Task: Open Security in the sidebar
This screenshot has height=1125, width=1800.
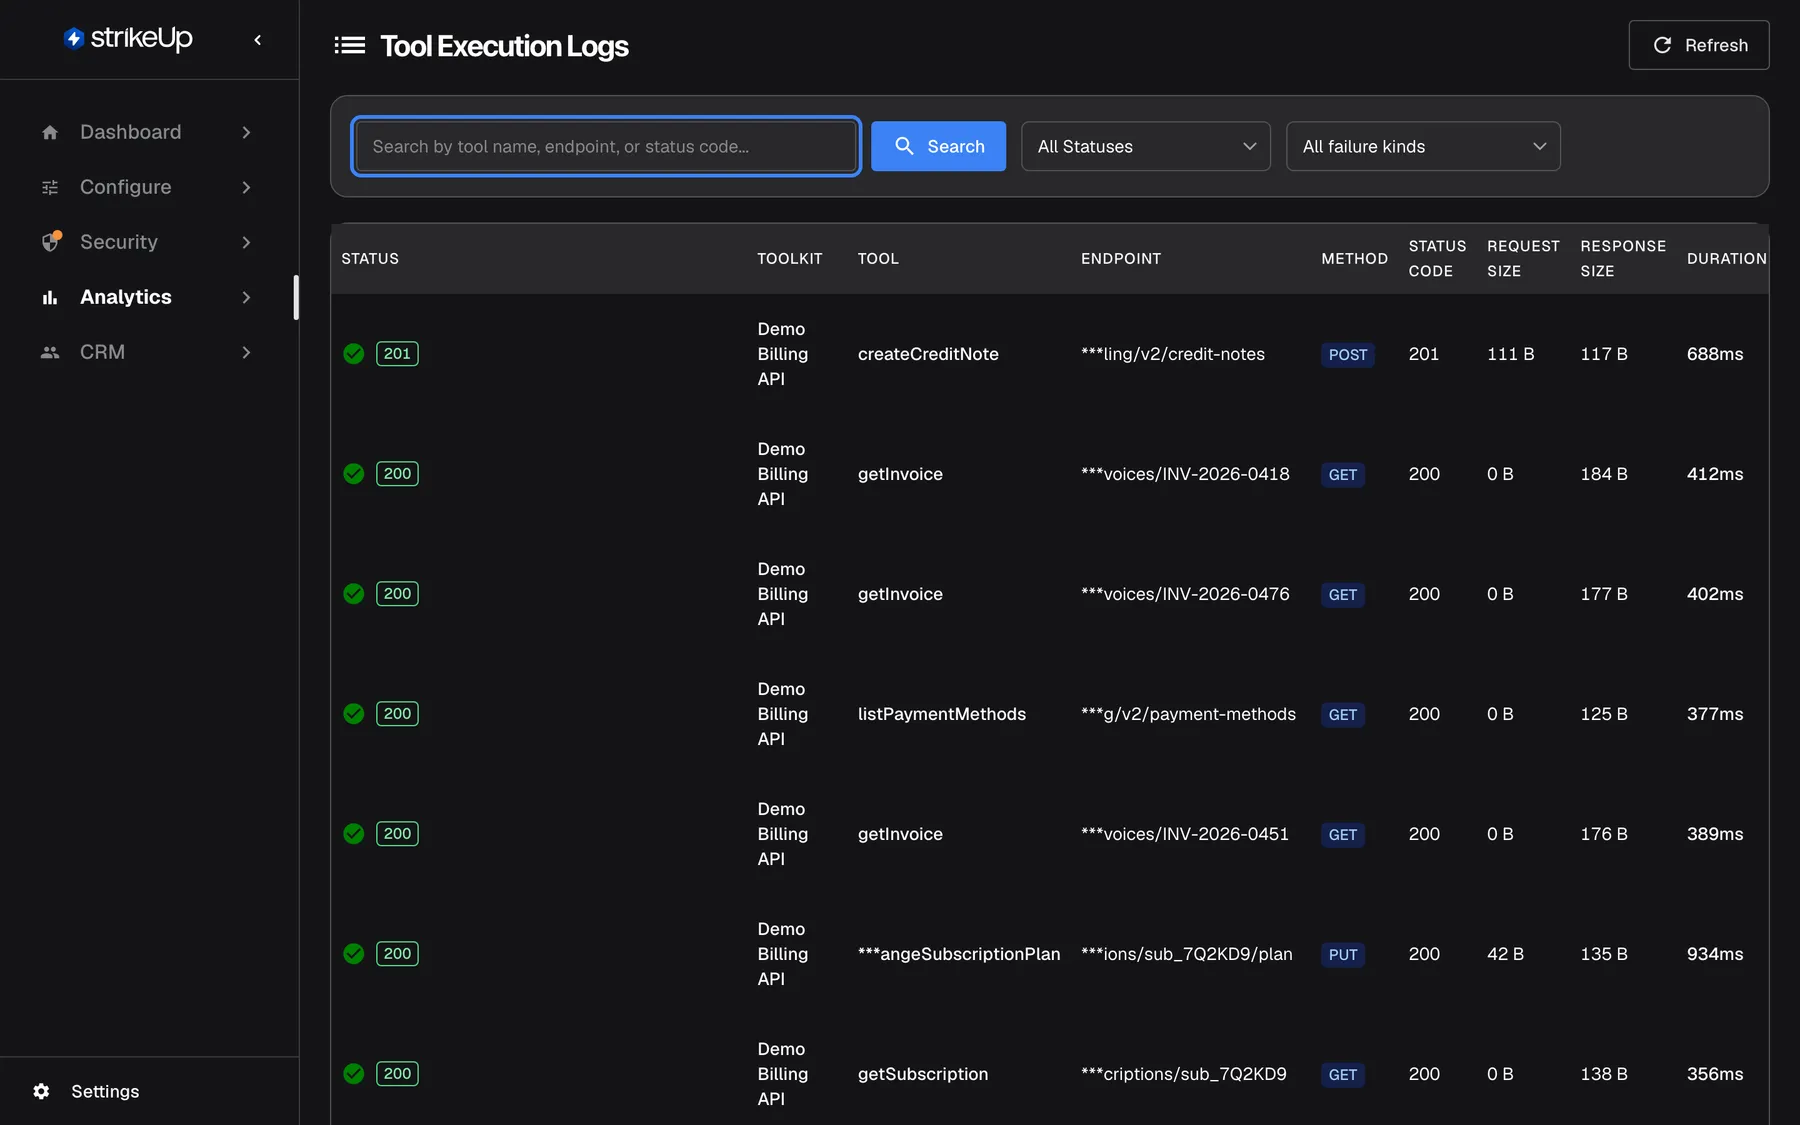Action: tap(147, 242)
